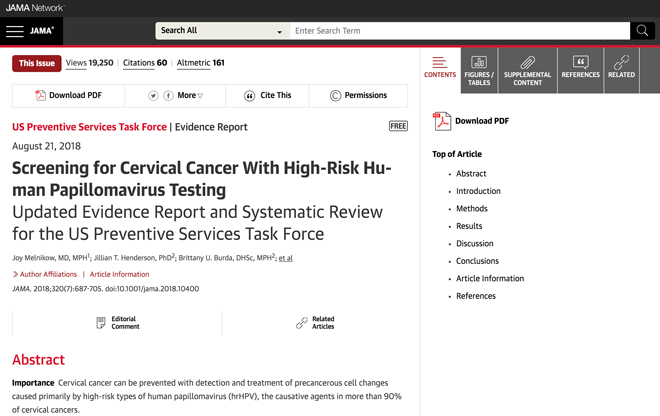Select the Contents tab
This screenshot has height=416, width=660.
point(440,68)
